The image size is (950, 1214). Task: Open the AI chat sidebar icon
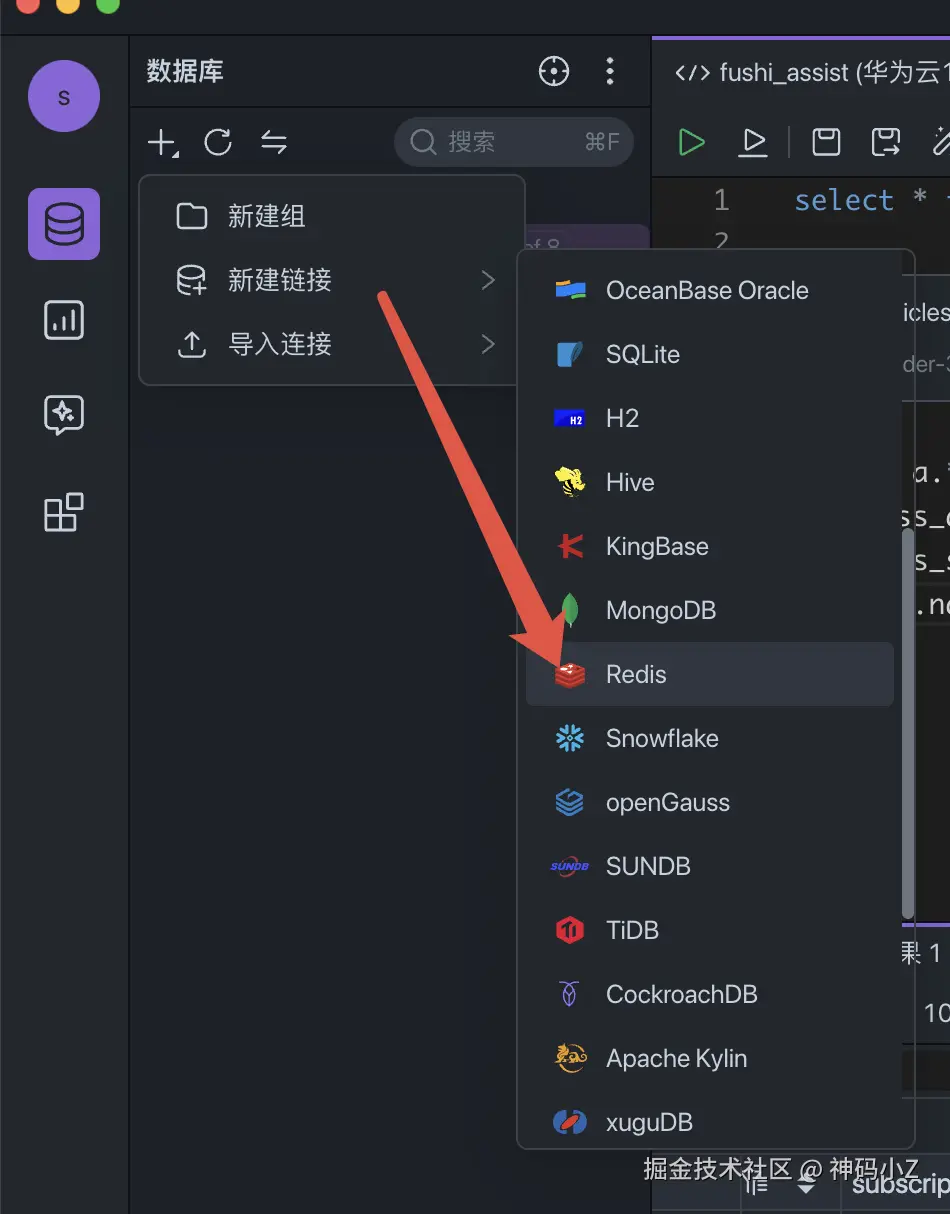coord(64,415)
